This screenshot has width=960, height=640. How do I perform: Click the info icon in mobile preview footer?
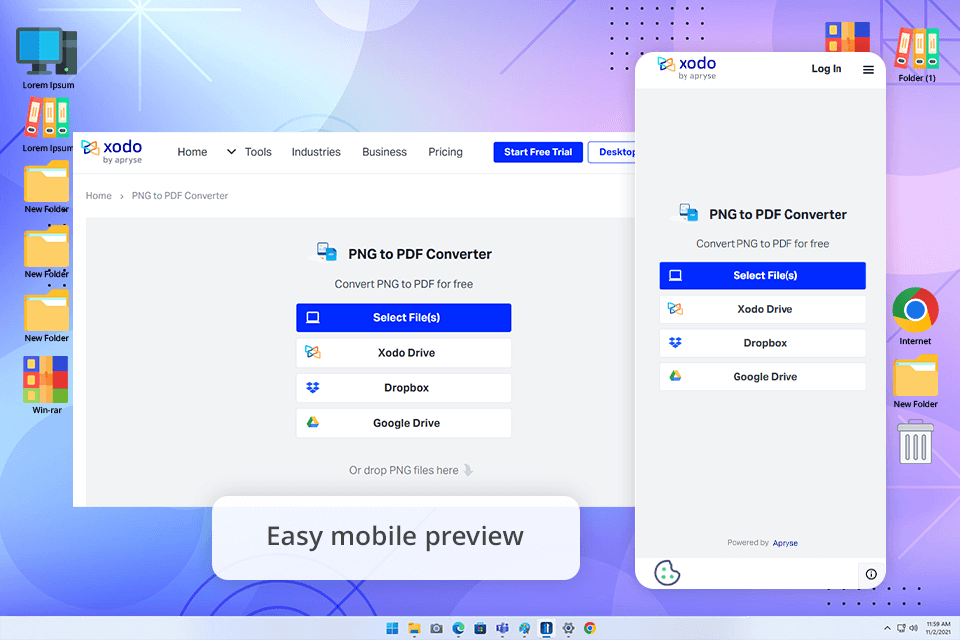(x=871, y=574)
